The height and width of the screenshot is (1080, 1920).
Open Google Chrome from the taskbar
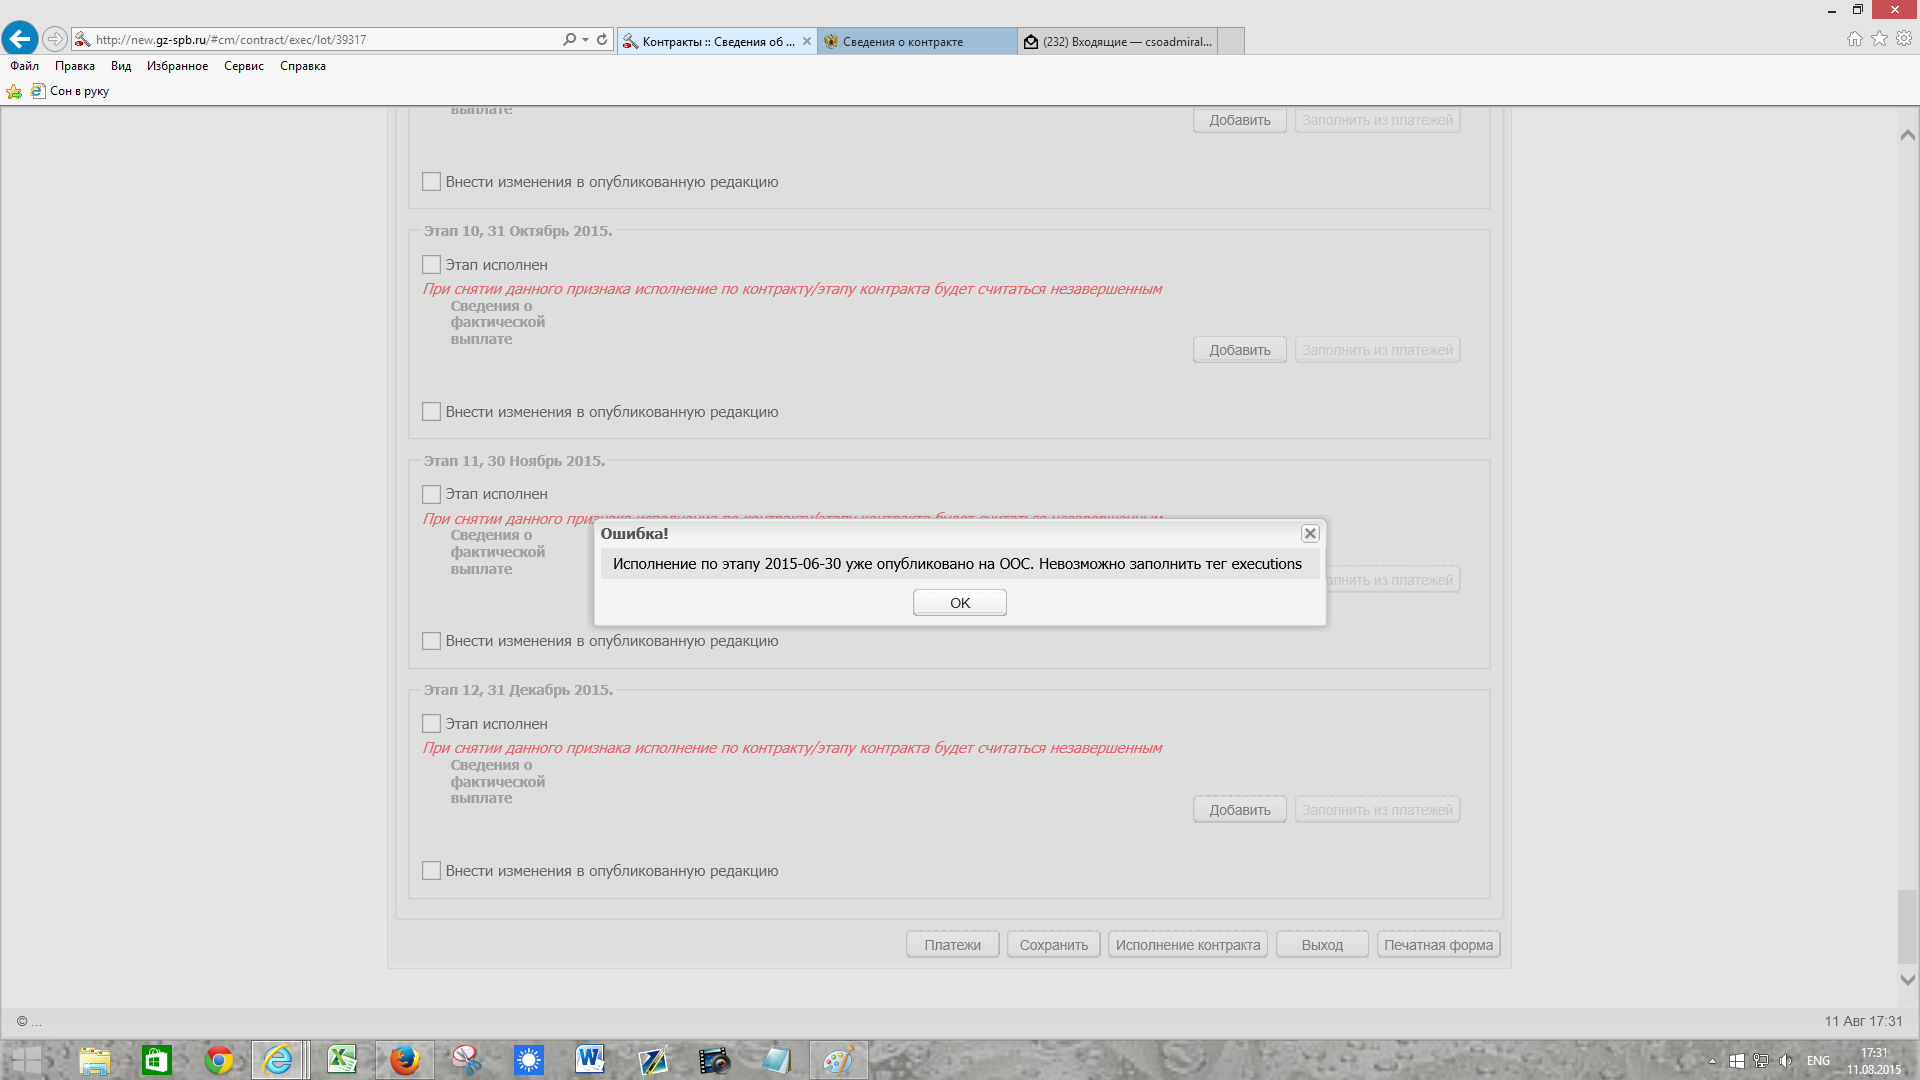[218, 1060]
